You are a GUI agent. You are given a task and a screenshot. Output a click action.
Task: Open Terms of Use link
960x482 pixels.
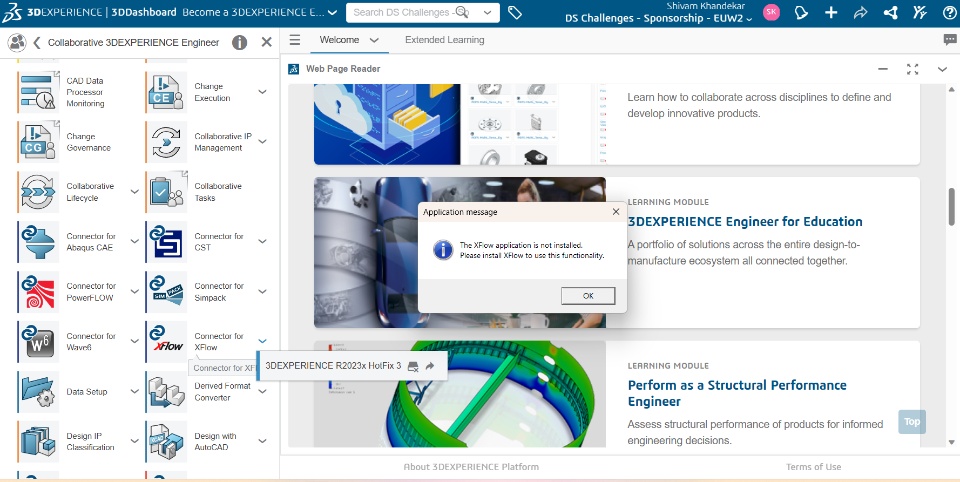click(x=813, y=467)
